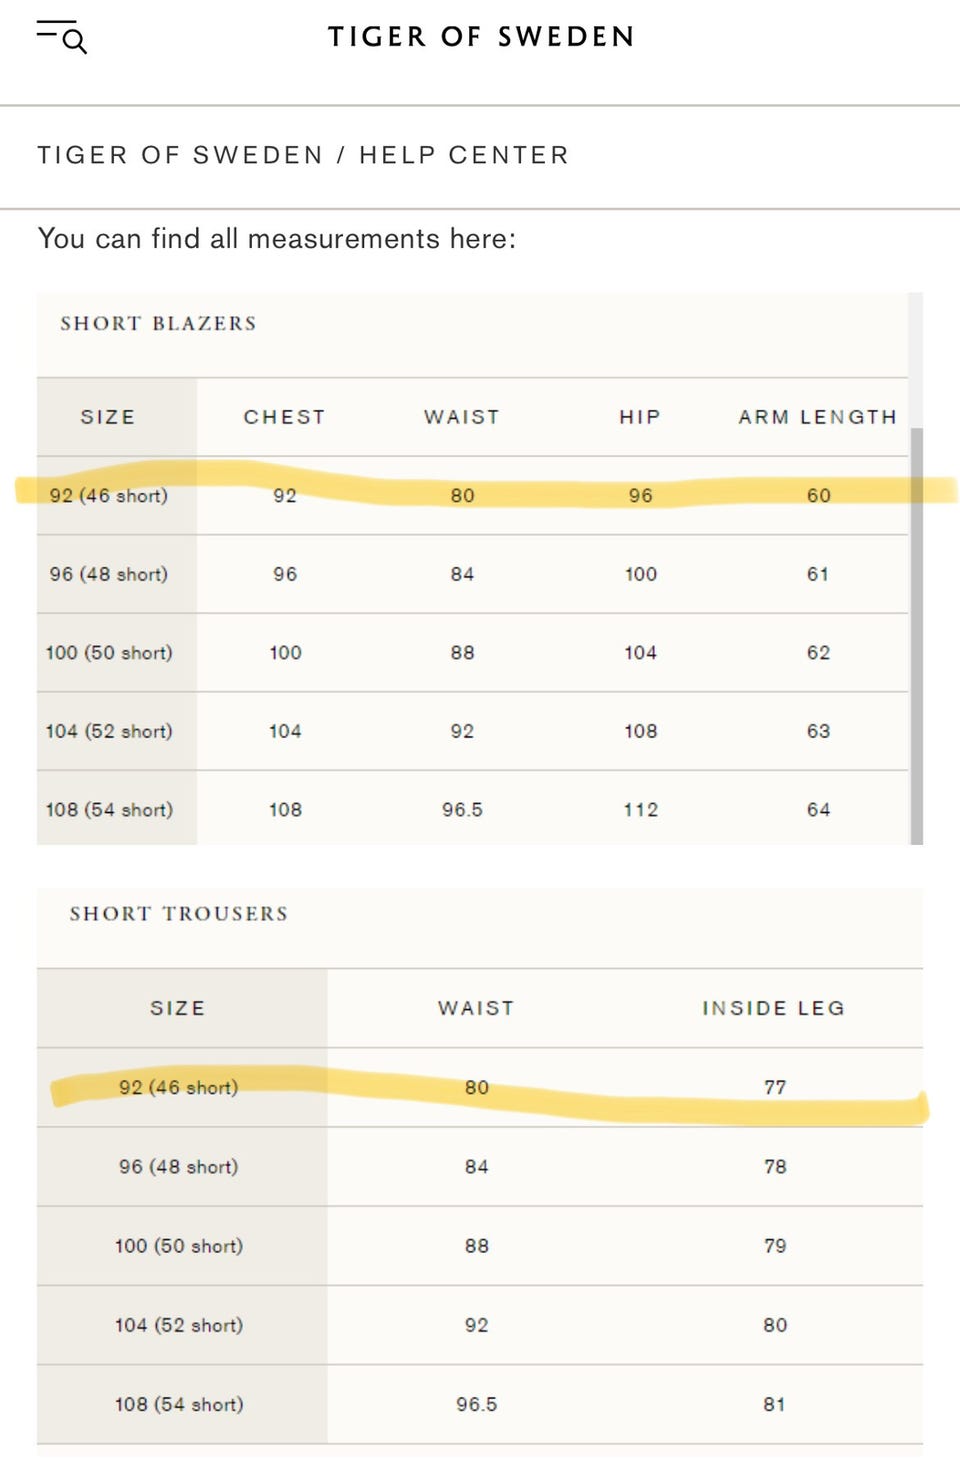960x1460 pixels.
Task: Click the Inside Leg column header
Action: point(774,1008)
